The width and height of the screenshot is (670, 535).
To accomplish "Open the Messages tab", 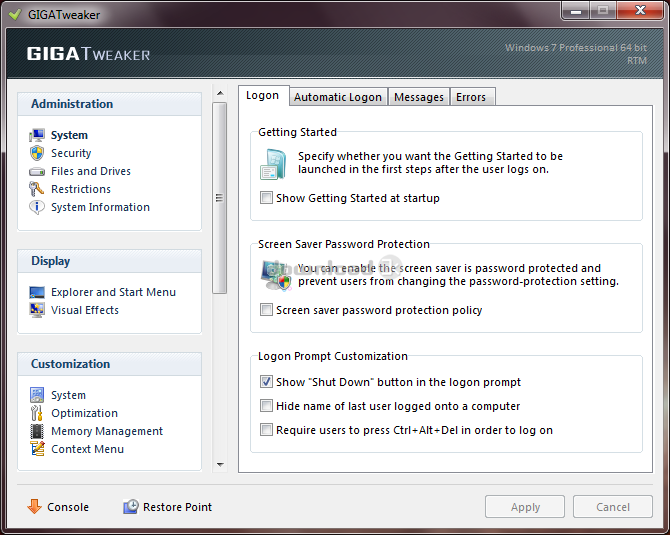I will pos(419,97).
